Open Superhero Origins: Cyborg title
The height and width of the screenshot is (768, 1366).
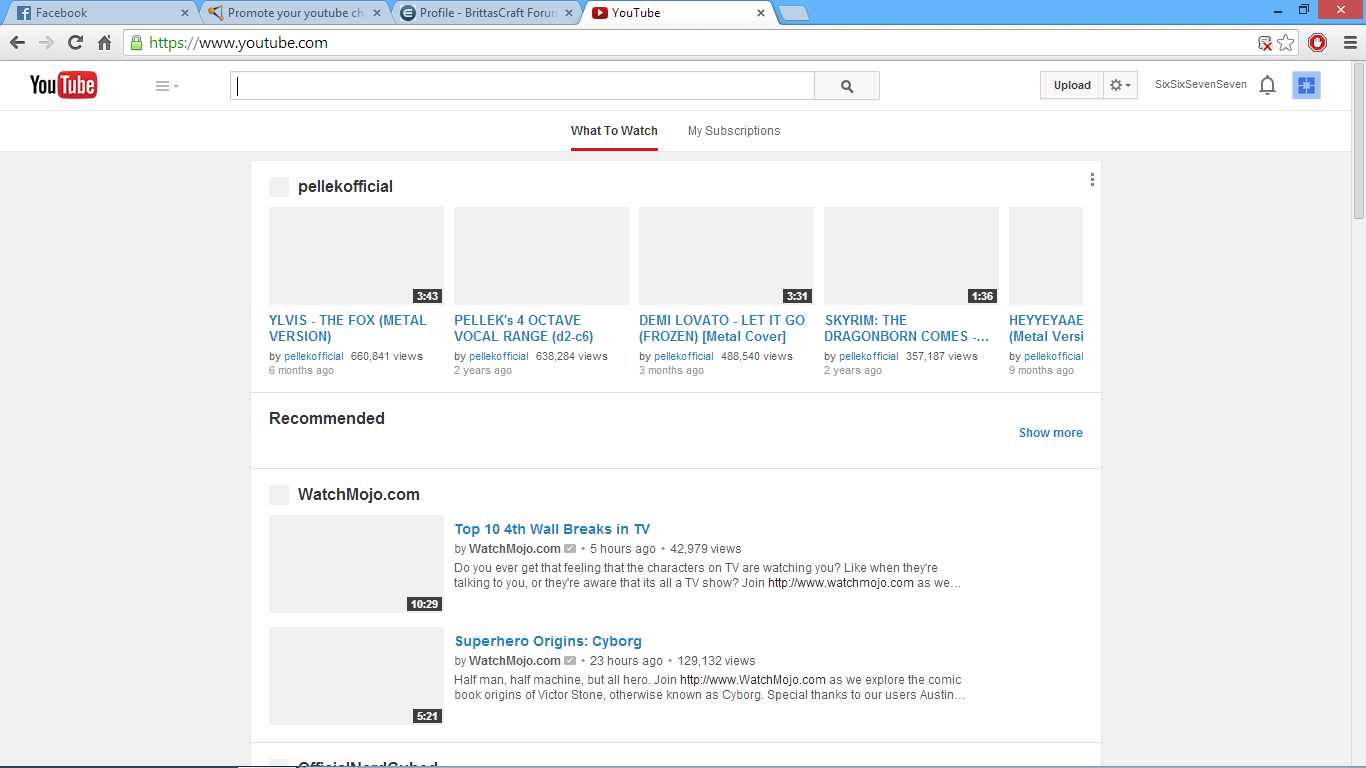548,641
